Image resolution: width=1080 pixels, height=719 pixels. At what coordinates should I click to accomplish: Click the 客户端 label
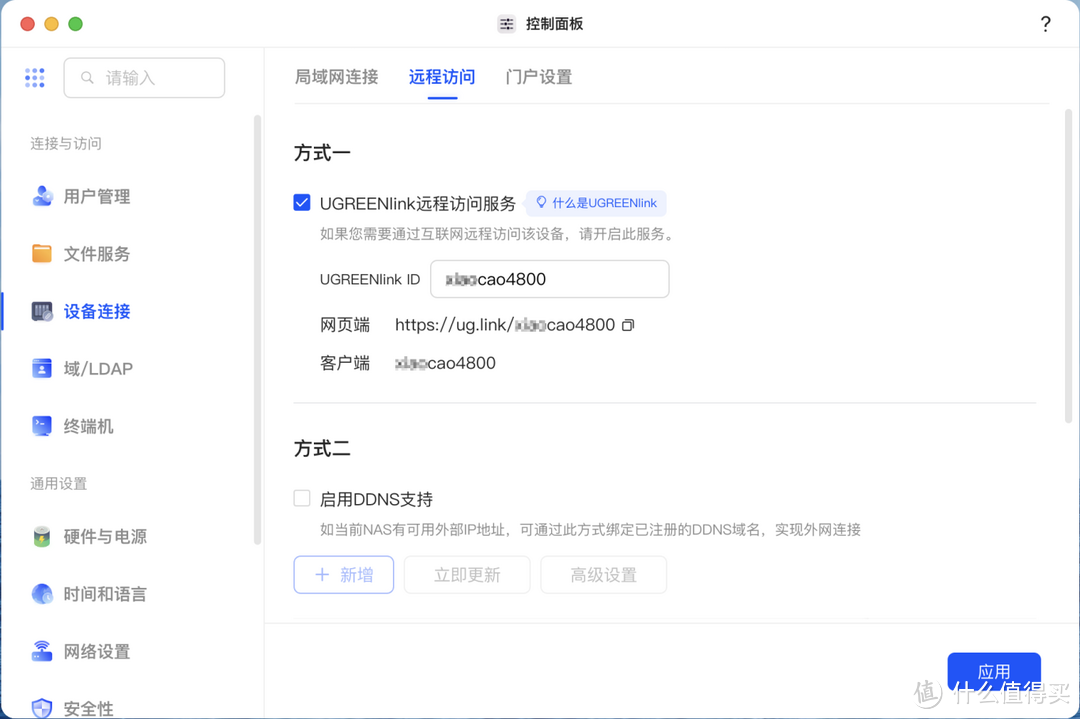pos(345,363)
